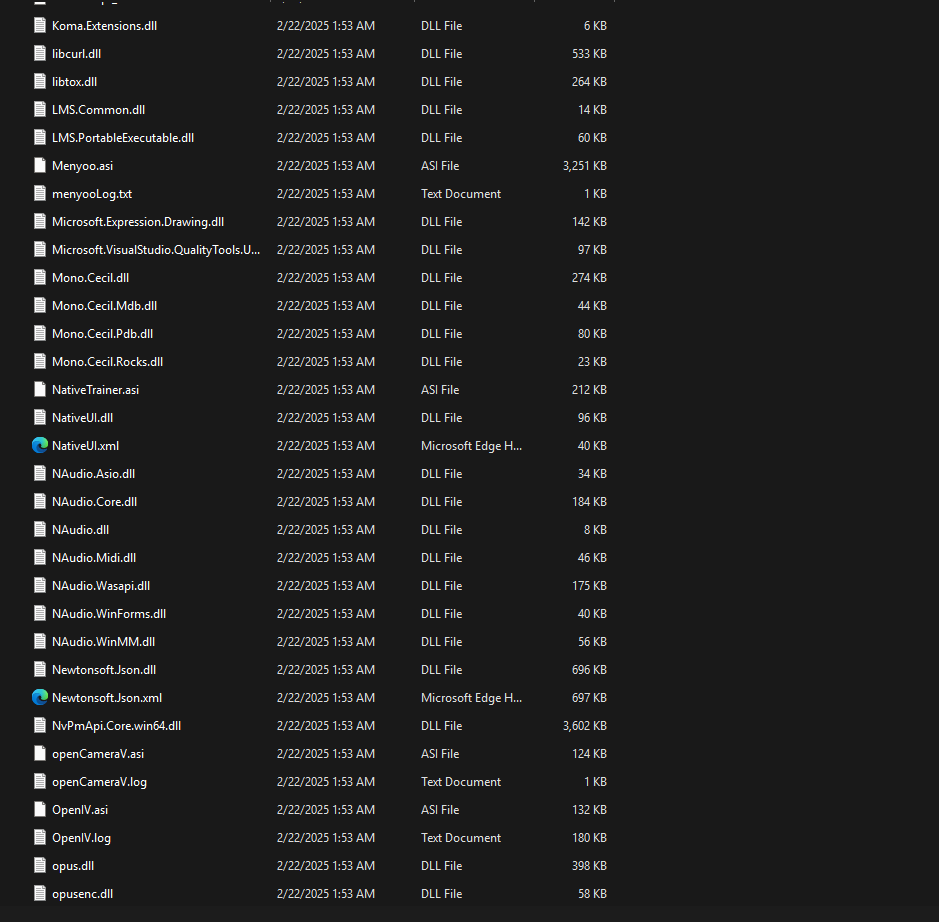Click the libcurl.dll file icon
The width and height of the screenshot is (939, 922).
(x=40, y=54)
